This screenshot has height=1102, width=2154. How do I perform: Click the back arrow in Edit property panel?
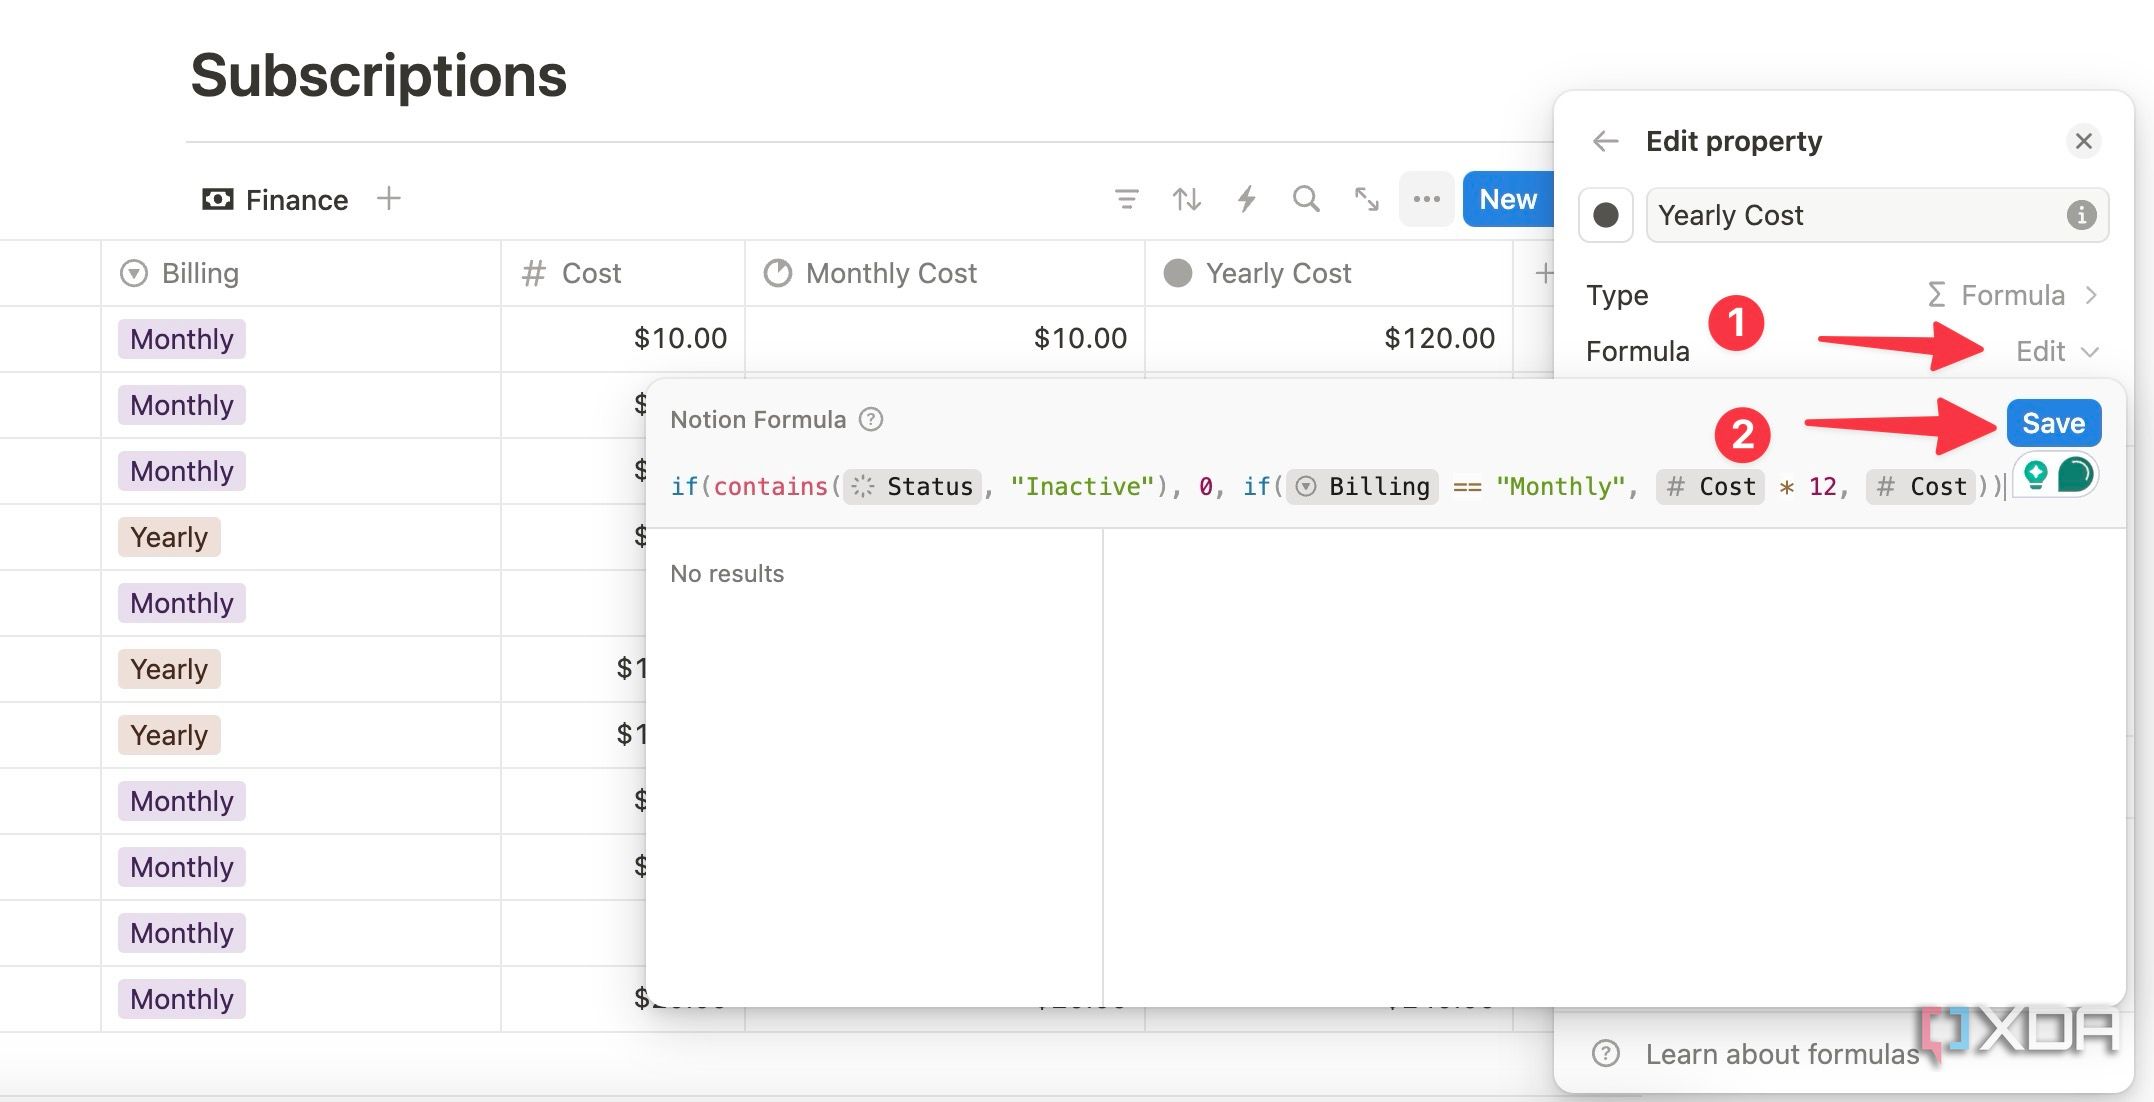[x=1605, y=140]
